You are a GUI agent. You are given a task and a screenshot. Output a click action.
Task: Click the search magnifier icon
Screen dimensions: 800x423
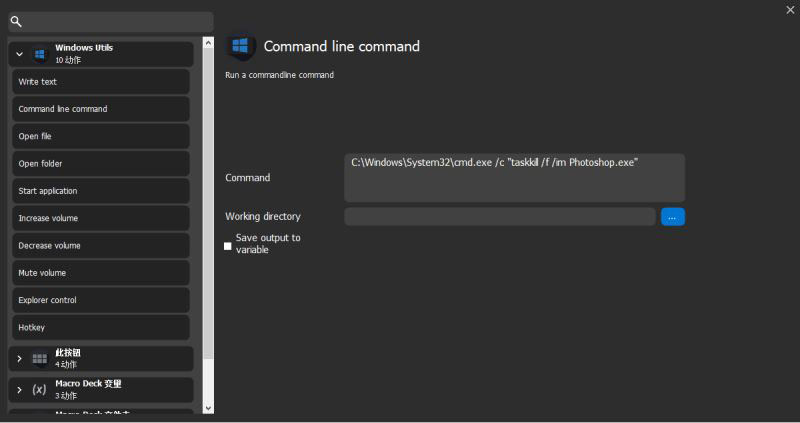coord(16,21)
